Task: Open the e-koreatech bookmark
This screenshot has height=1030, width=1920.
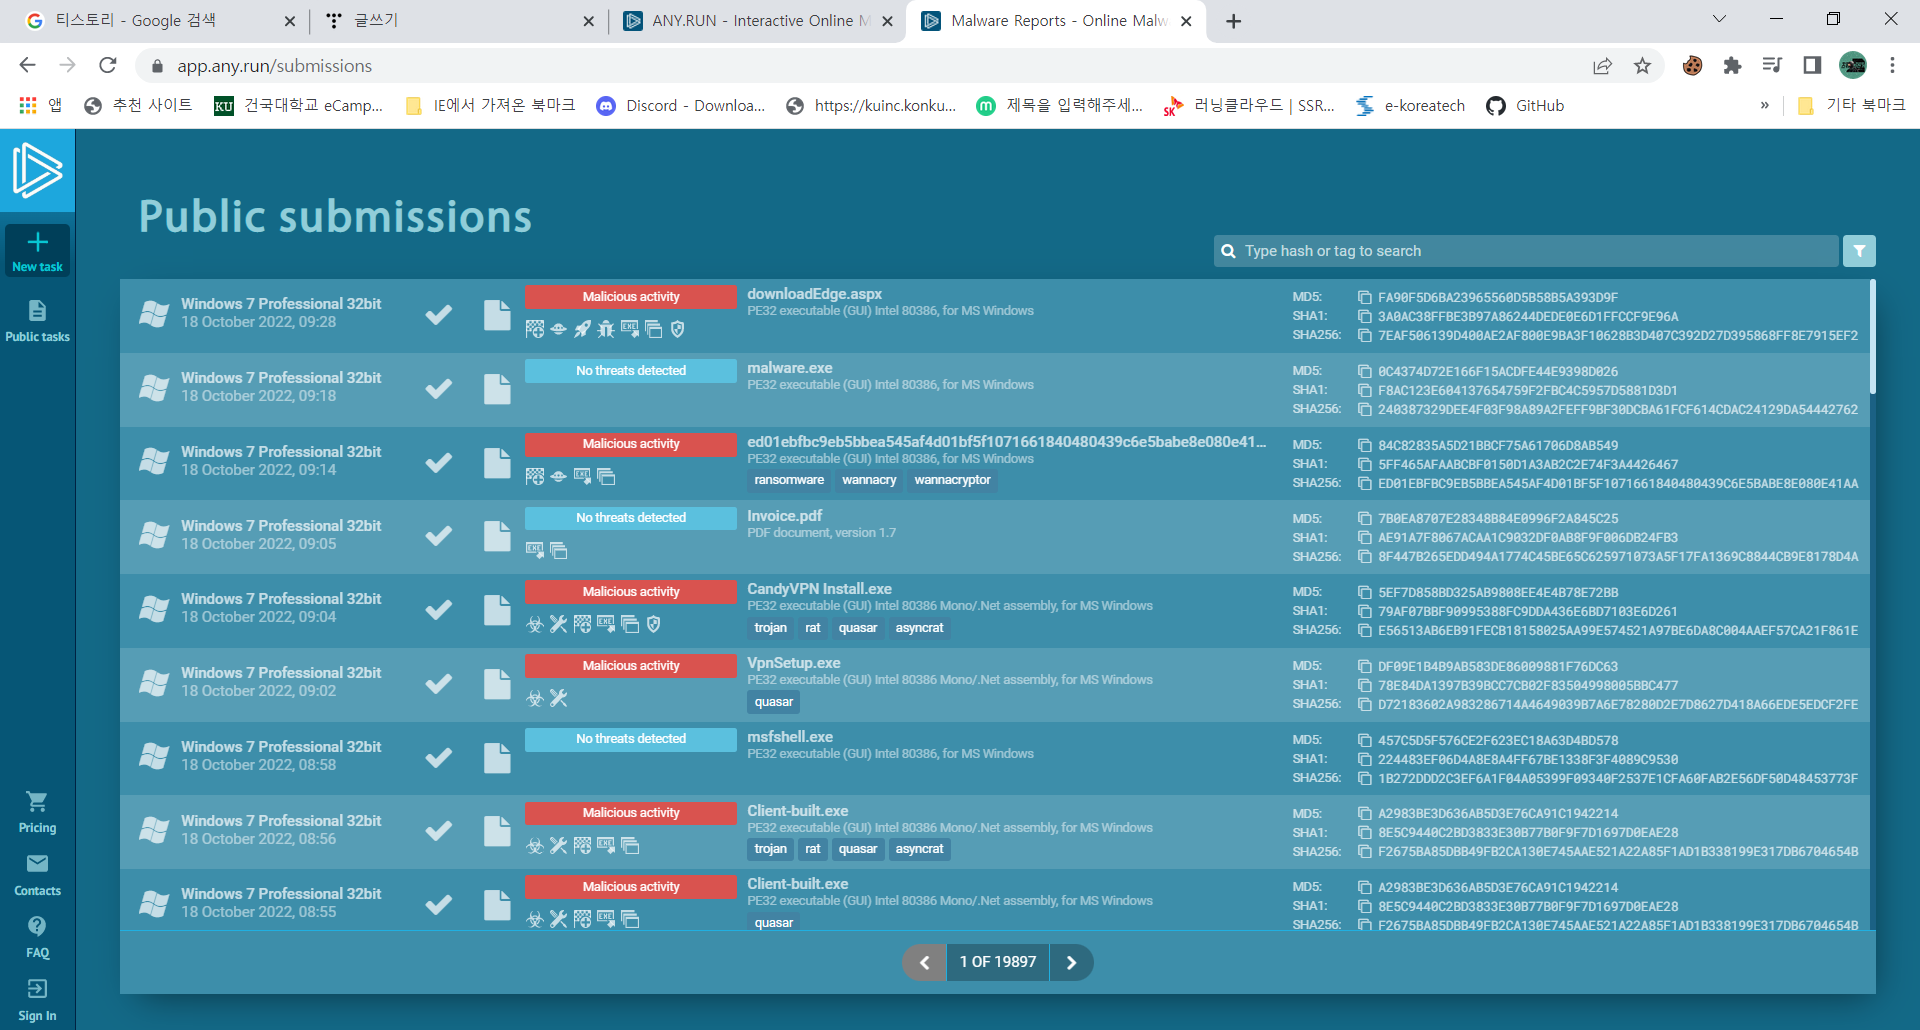Action: [1410, 106]
